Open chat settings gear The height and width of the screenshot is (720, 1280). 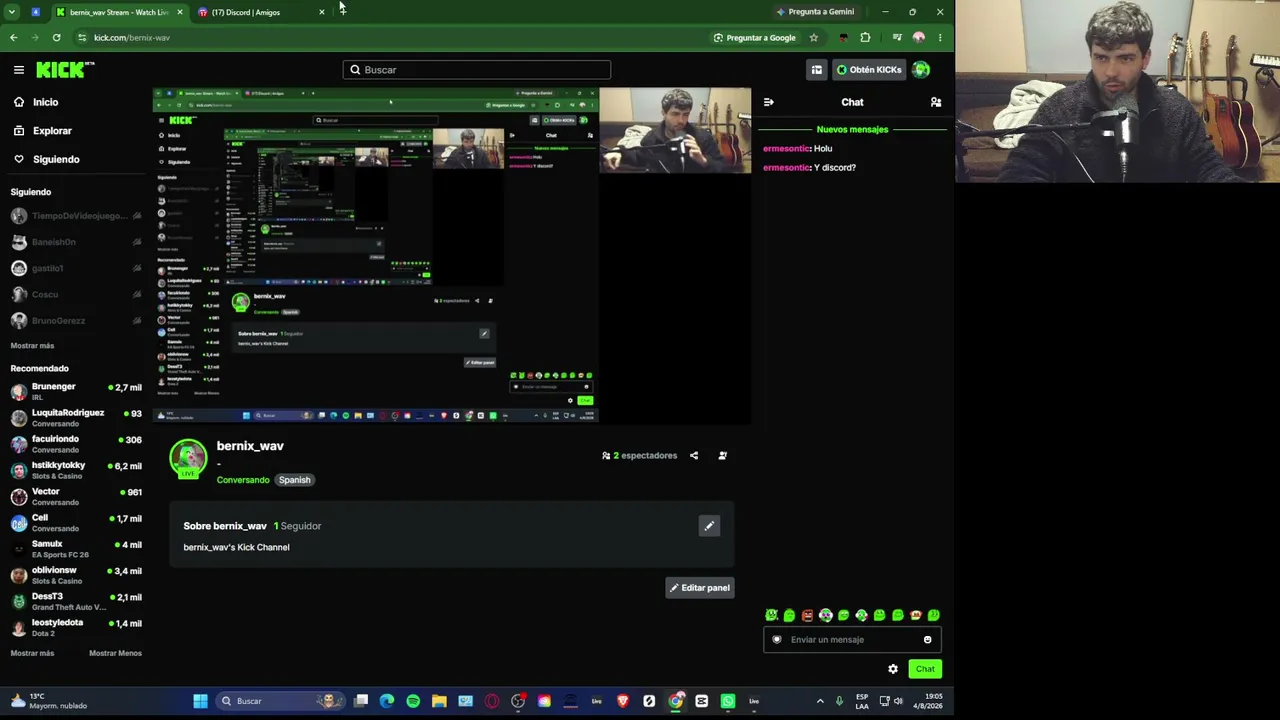(893, 669)
